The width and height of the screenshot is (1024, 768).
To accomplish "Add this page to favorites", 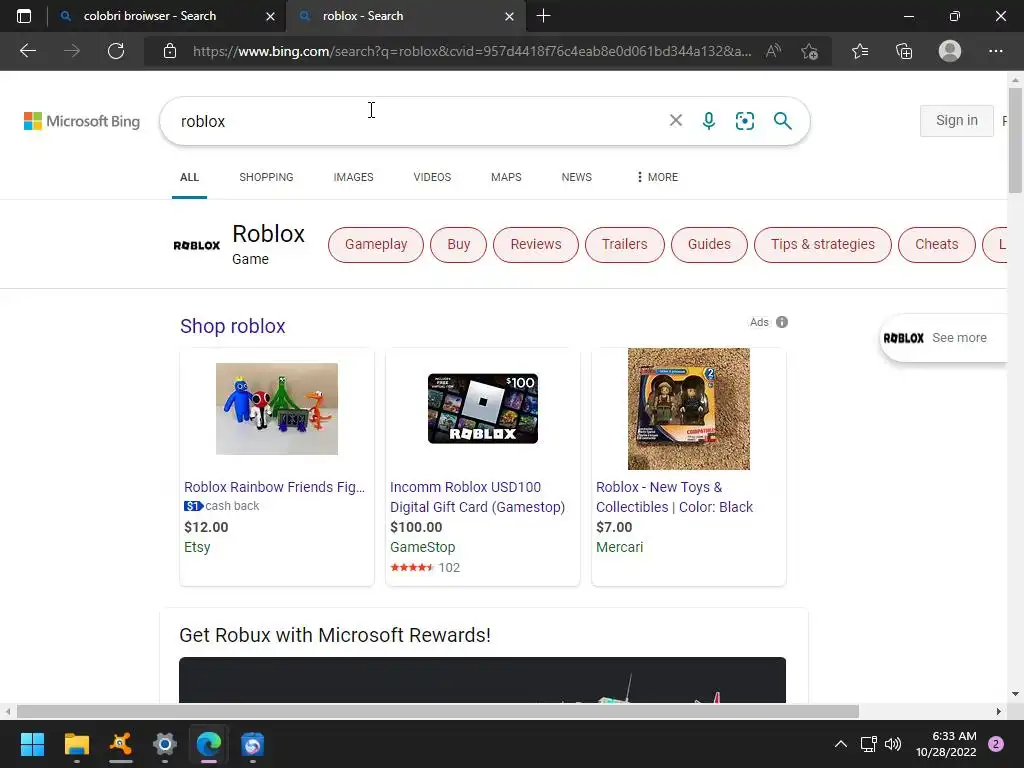I will (810, 51).
